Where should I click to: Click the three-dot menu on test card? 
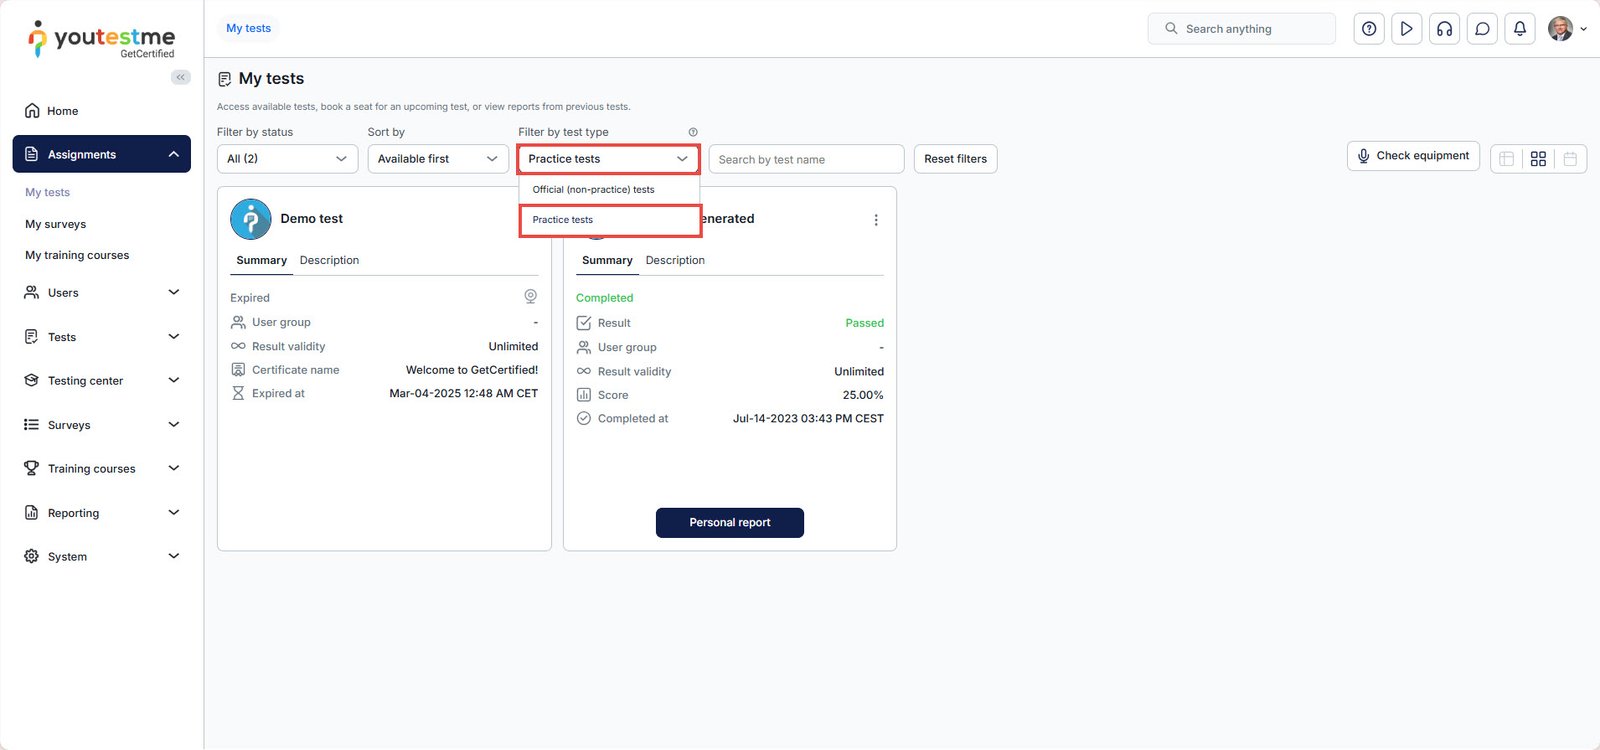click(876, 220)
